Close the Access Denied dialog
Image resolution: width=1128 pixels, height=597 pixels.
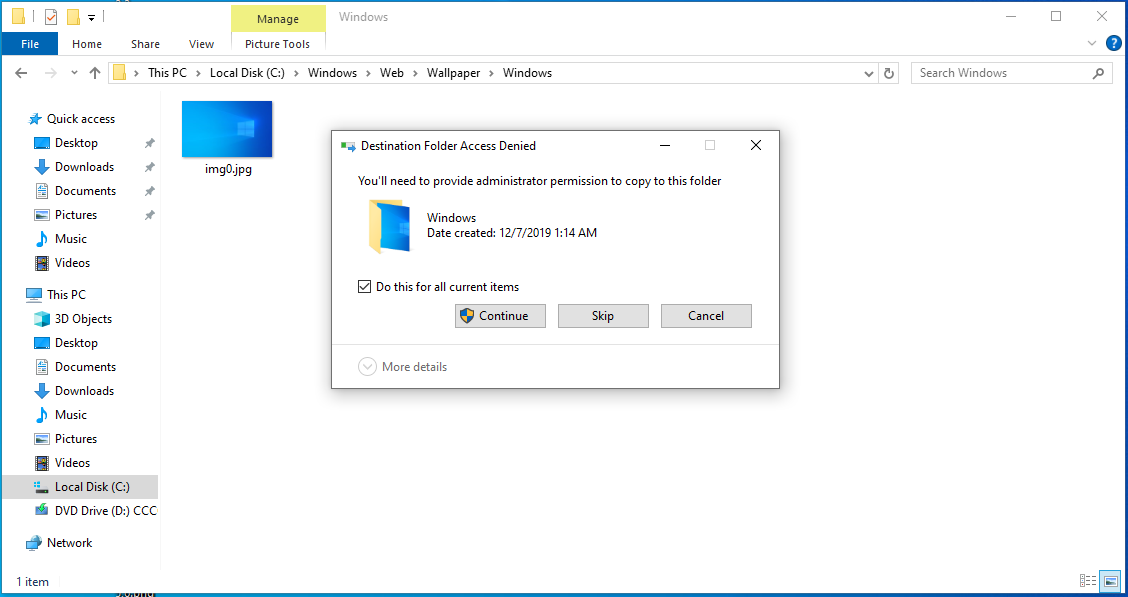(x=755, y=145)
